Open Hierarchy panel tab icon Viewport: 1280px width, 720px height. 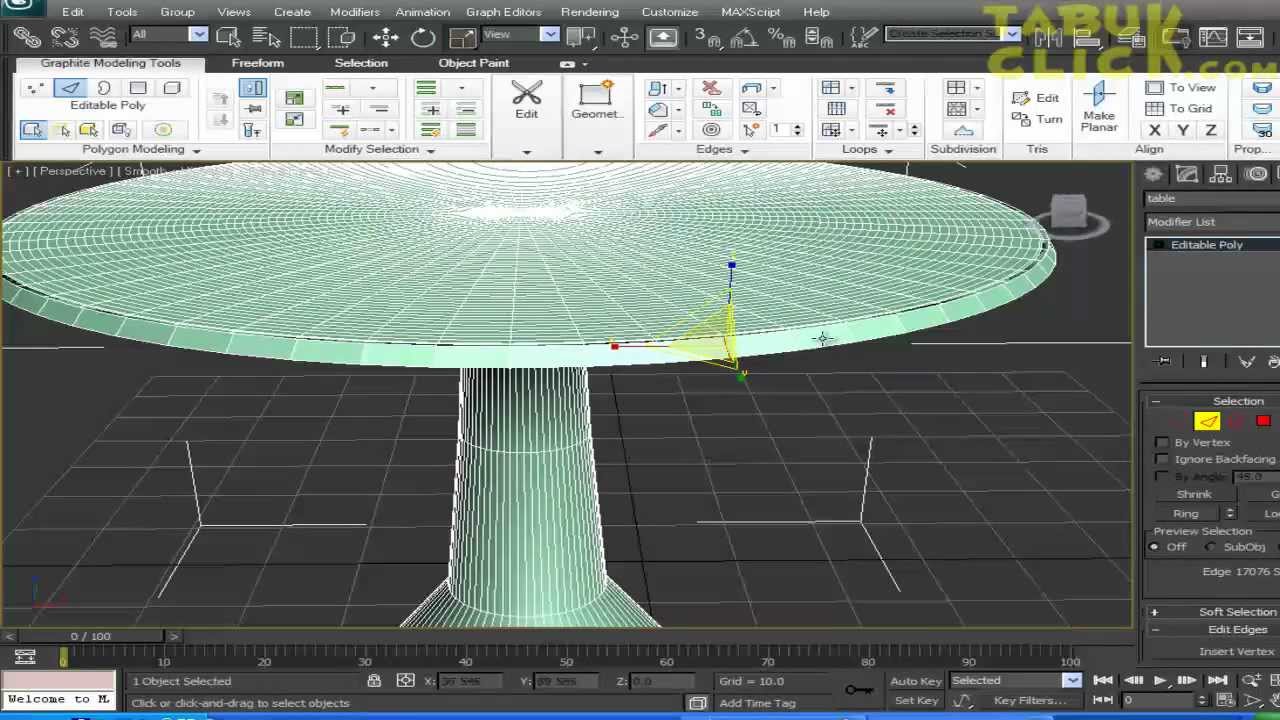[x=1220, y=175]
